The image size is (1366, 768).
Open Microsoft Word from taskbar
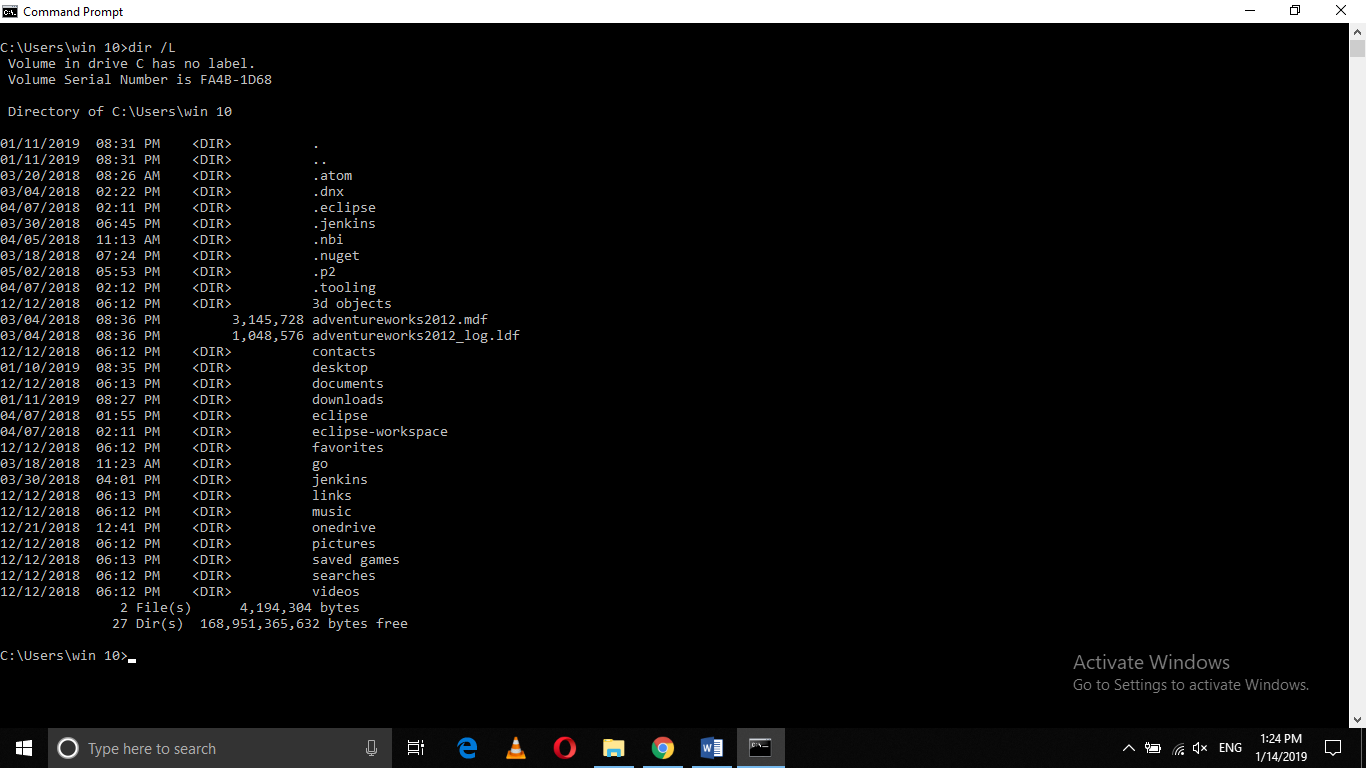pos(712,748)
